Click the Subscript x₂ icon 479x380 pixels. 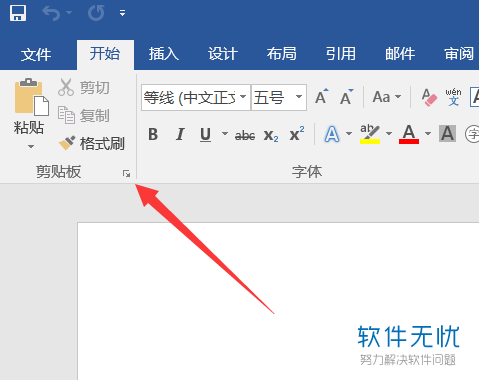271,135
